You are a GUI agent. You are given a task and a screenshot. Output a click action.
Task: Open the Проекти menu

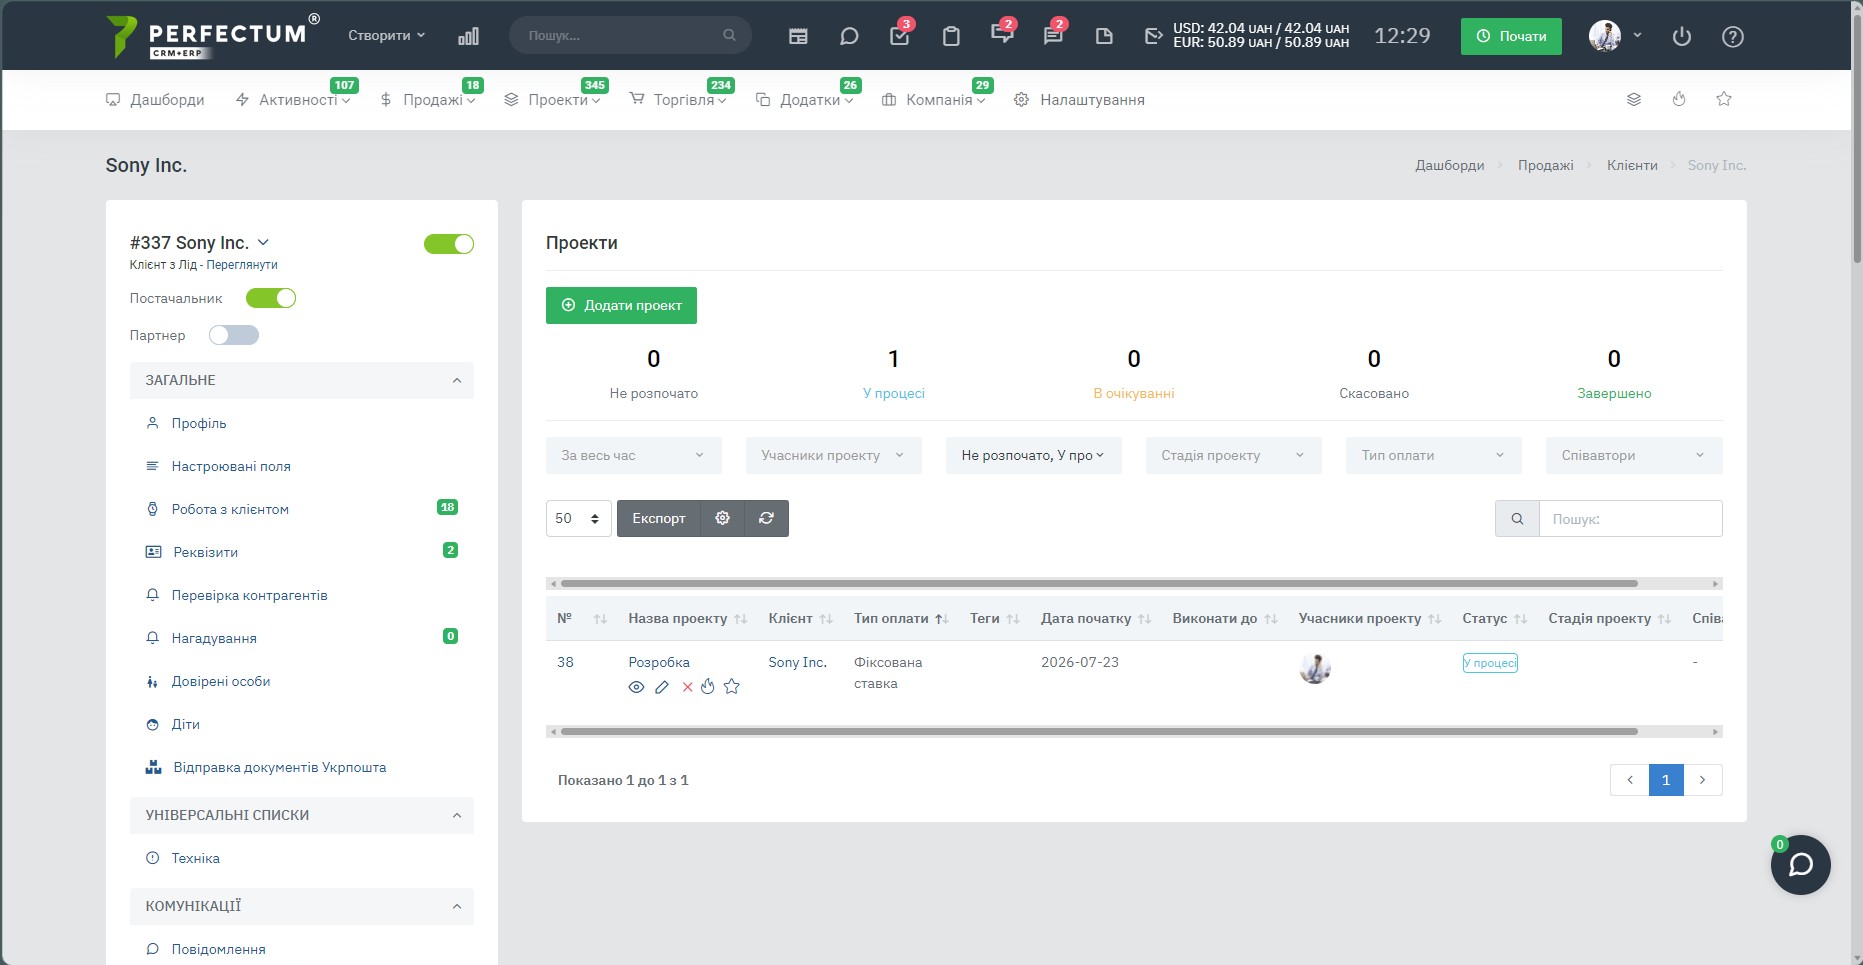[x=552, y=100]
